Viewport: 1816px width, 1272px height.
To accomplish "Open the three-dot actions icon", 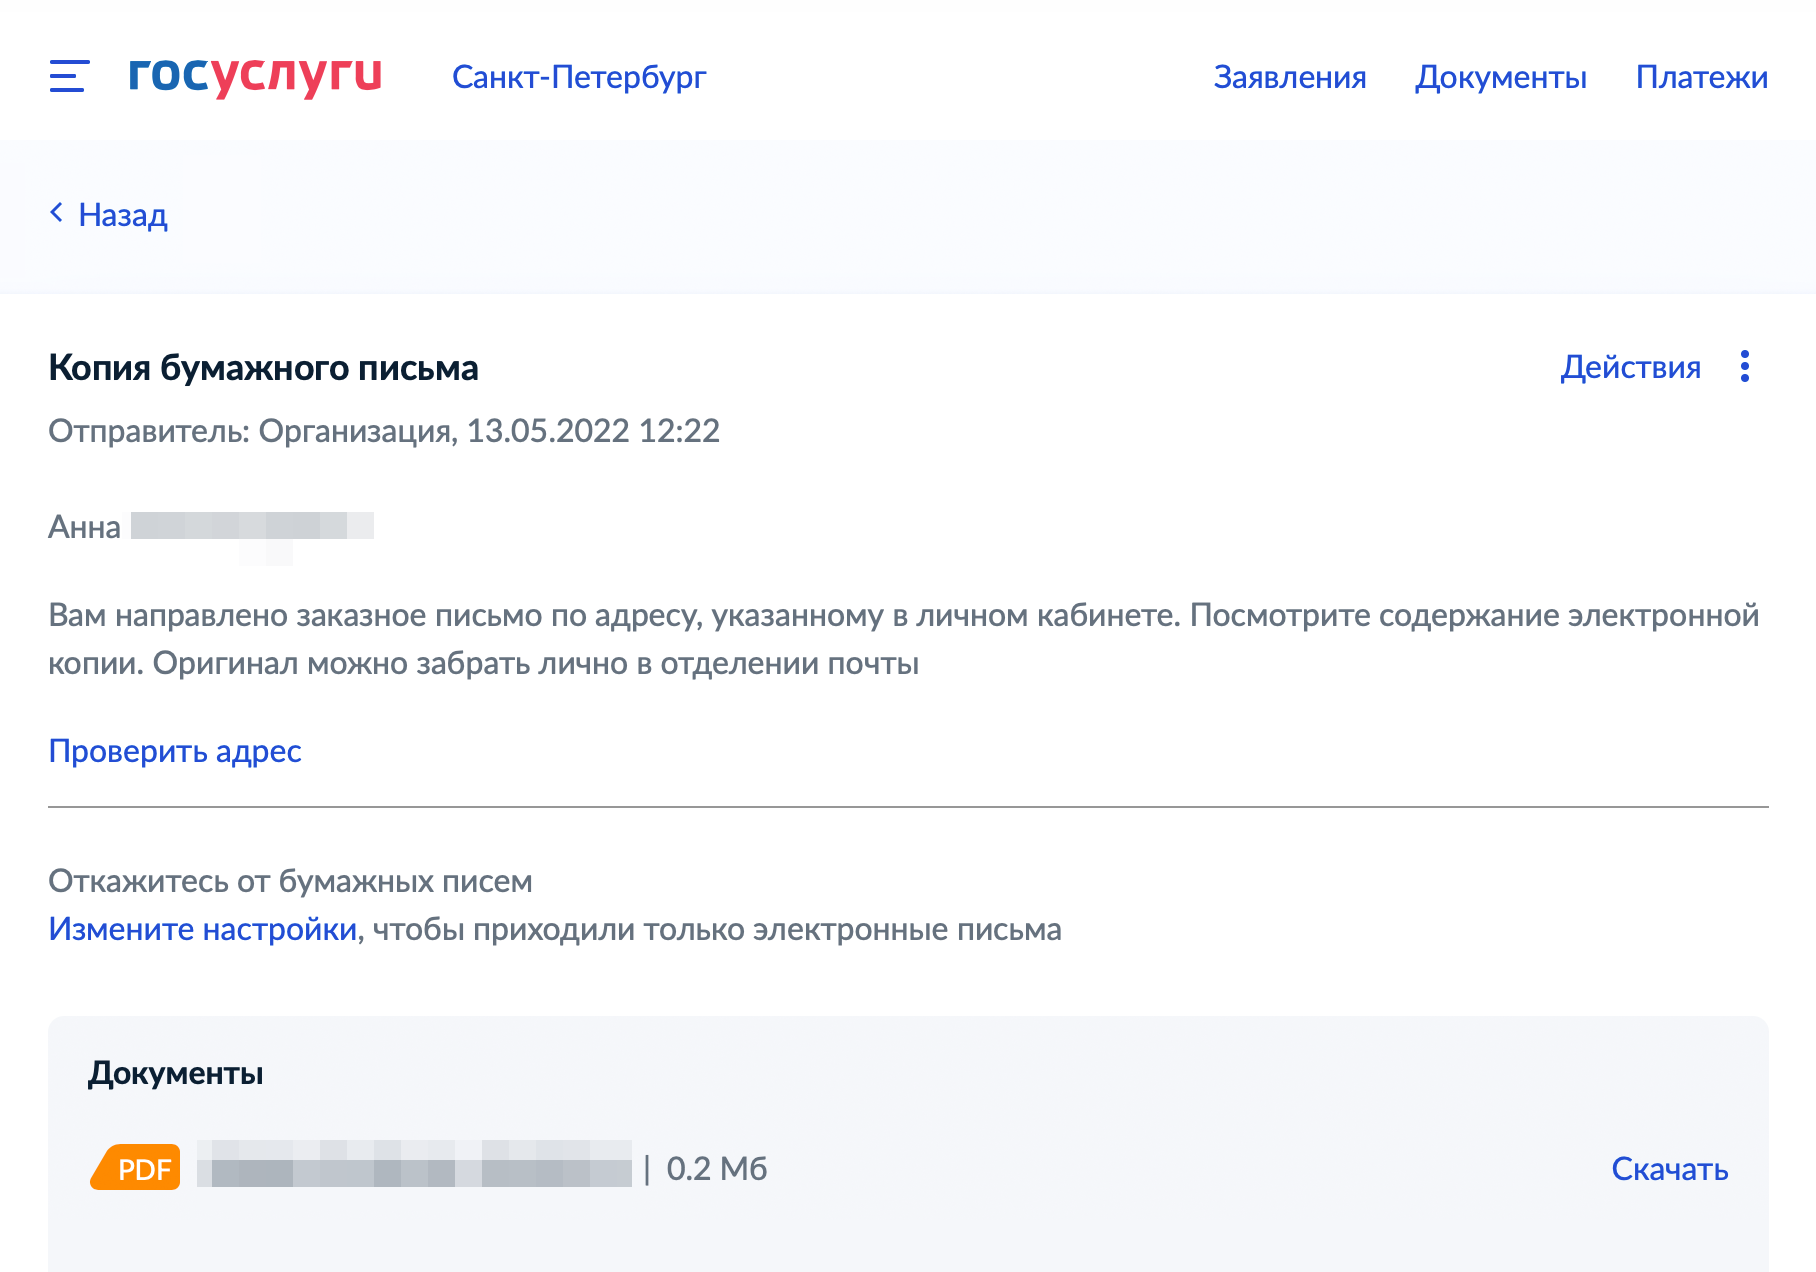I will tap(1745, 367).
